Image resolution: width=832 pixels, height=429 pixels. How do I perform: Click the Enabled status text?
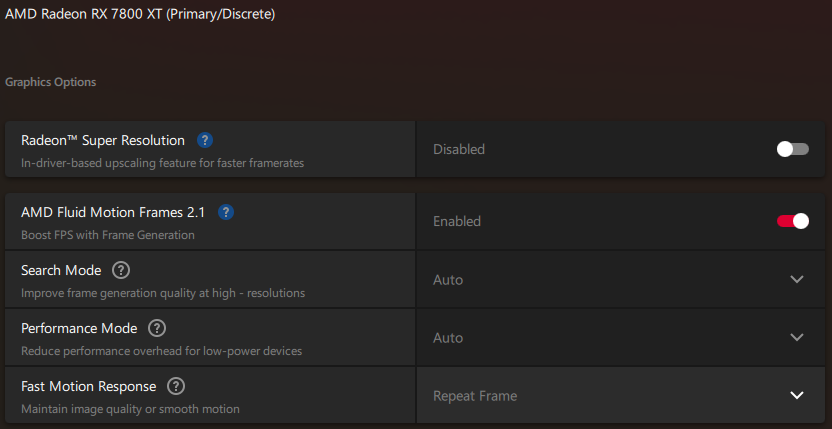457,221
